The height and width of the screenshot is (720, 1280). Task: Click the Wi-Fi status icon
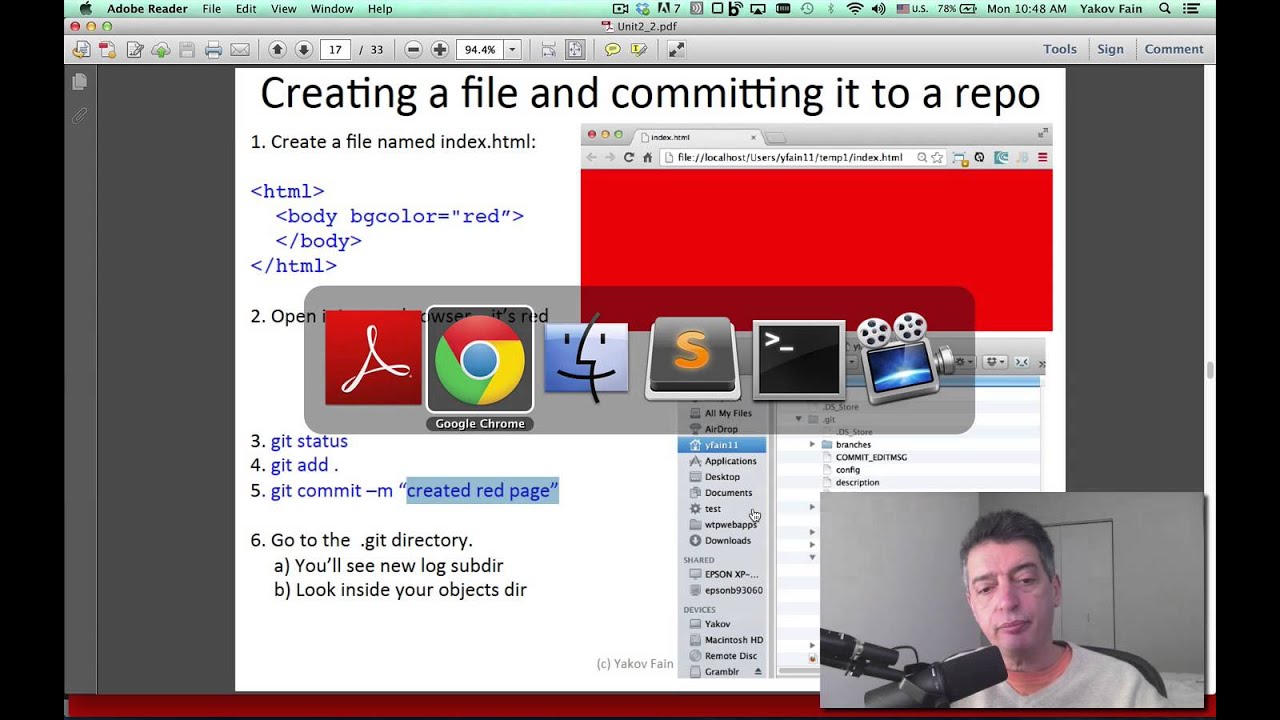coord(855,9)
